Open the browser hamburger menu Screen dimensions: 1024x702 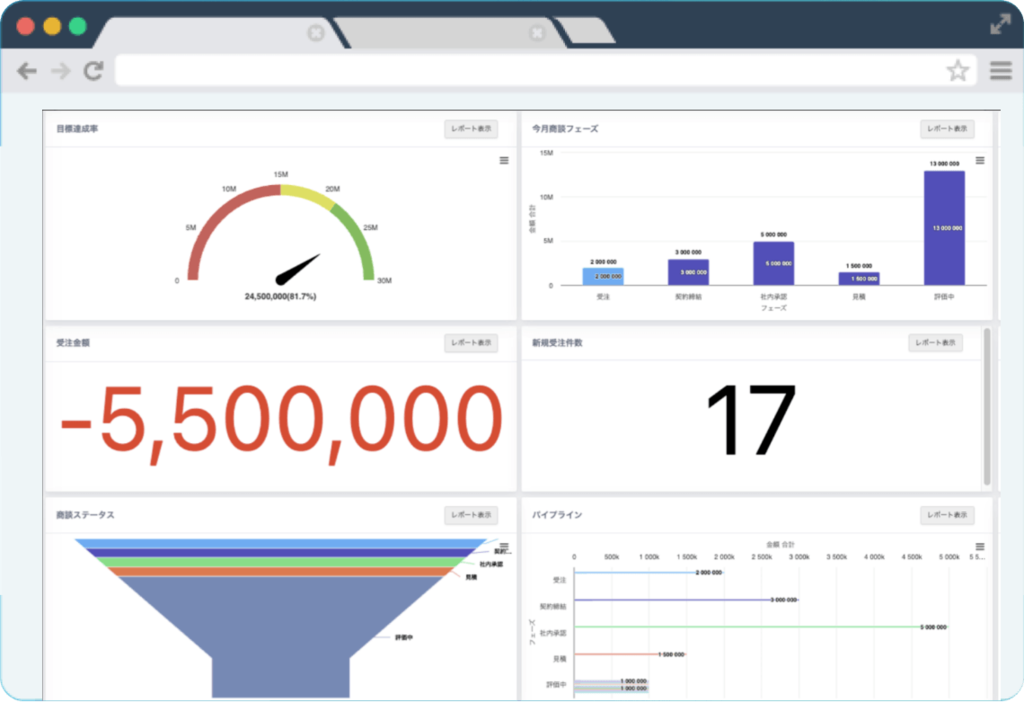(1000, 71)
